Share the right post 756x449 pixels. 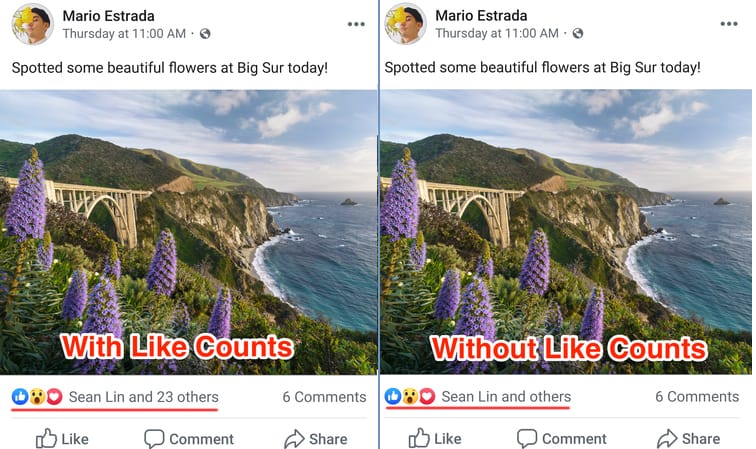pos(688,438)
